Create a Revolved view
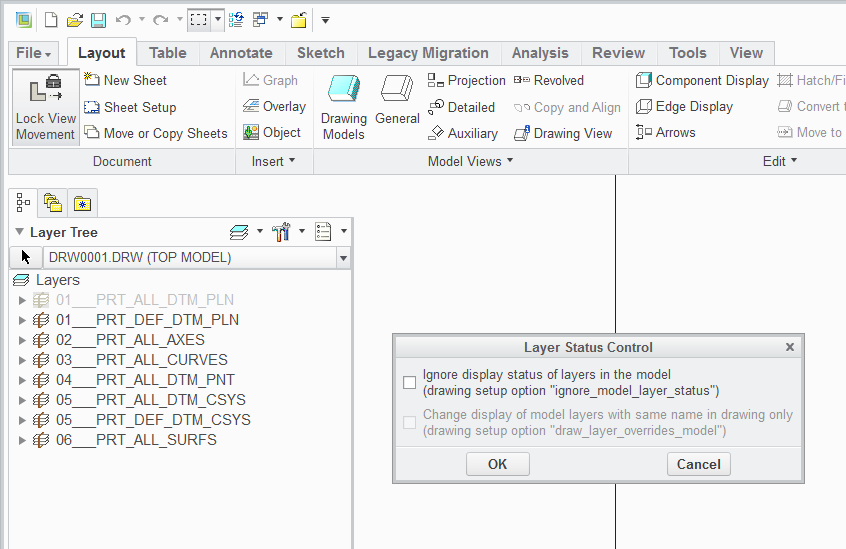 [549, 80]
